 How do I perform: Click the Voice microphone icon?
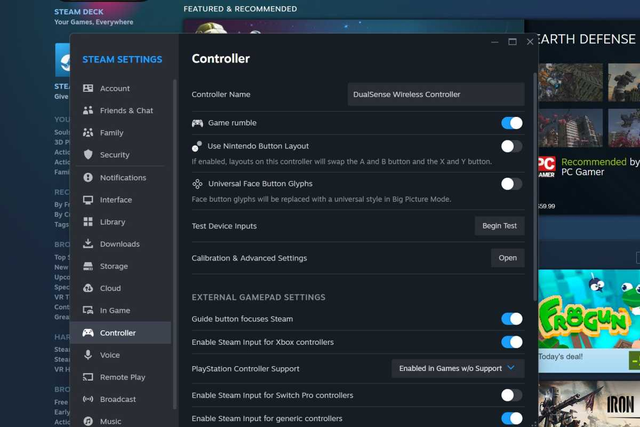pyautogui.click(x=88, y=354)
